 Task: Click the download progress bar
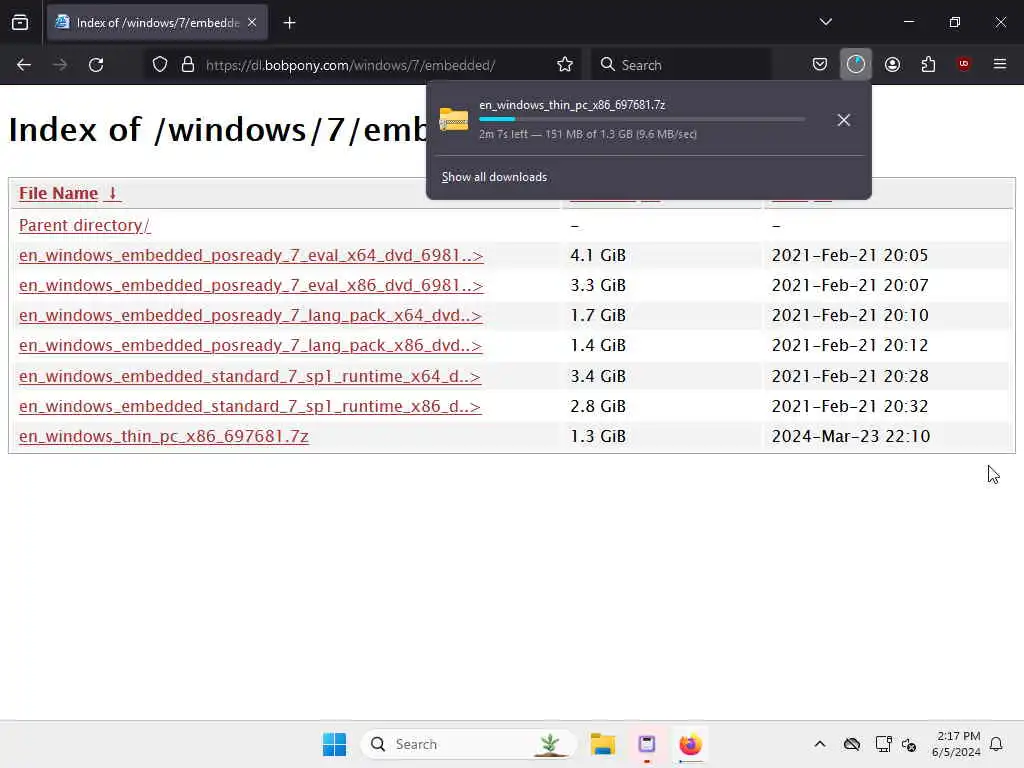click(641, 120)
